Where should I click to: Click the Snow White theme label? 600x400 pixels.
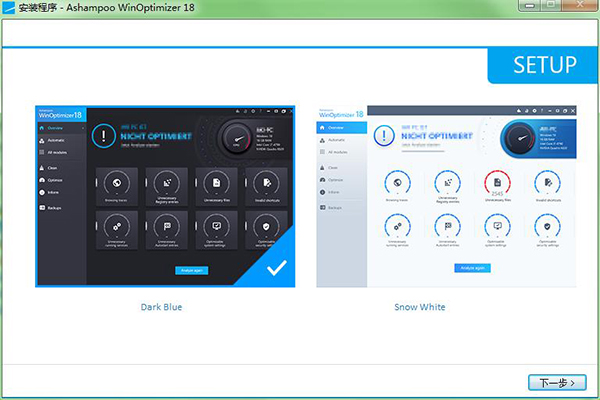(420, 307)
